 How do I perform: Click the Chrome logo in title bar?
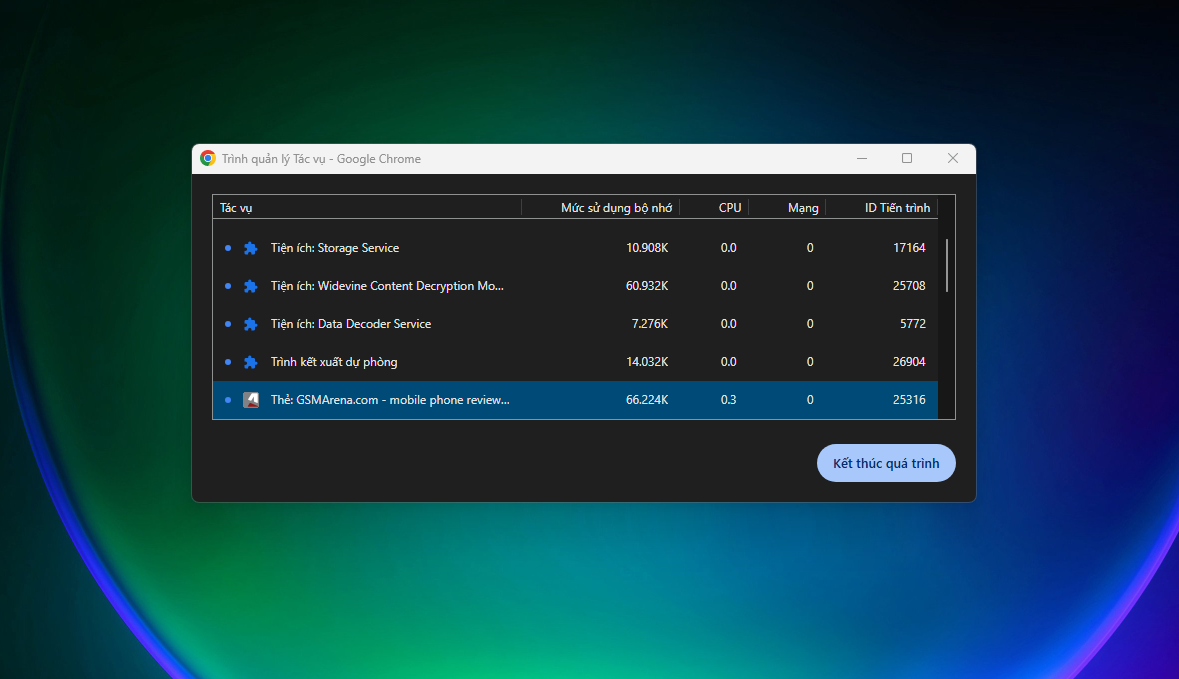[x=208, y=159]
